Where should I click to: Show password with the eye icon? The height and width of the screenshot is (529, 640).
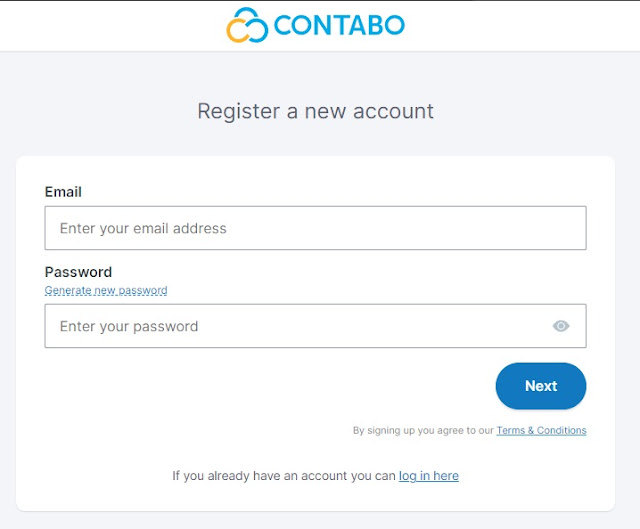[x=561, y=326]
